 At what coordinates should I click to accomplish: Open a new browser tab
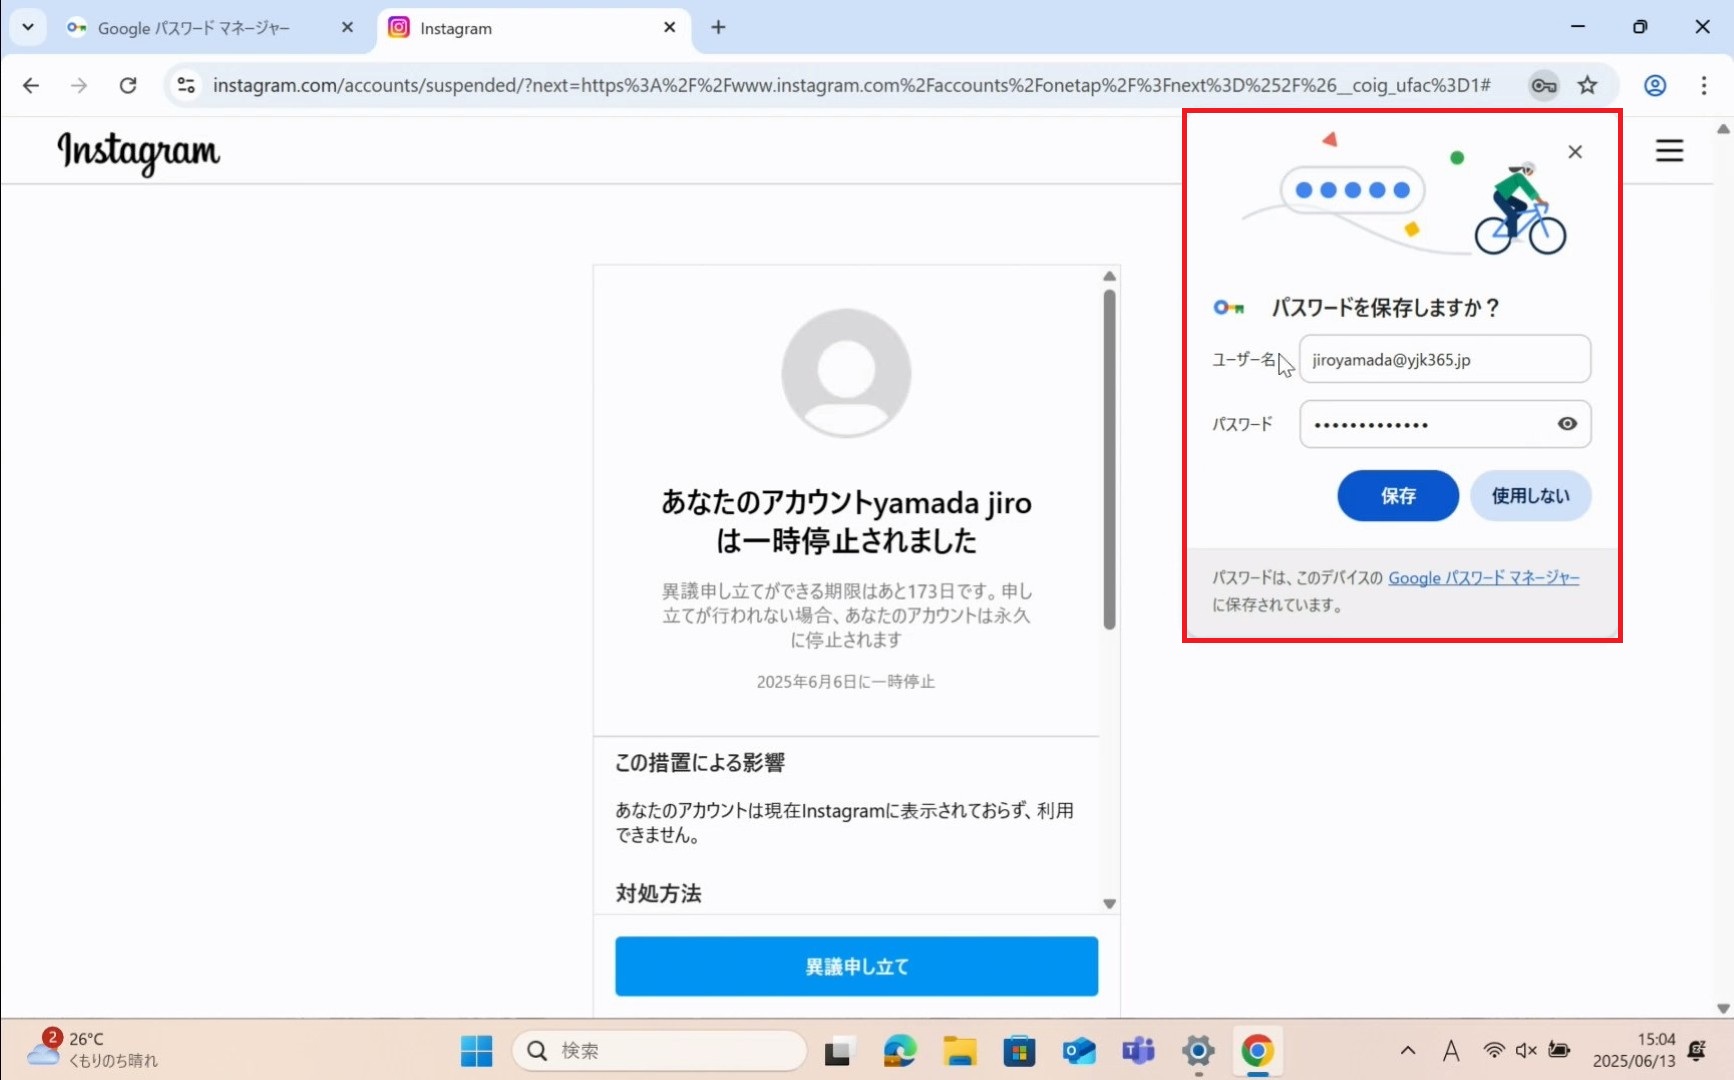coord(718,27)
